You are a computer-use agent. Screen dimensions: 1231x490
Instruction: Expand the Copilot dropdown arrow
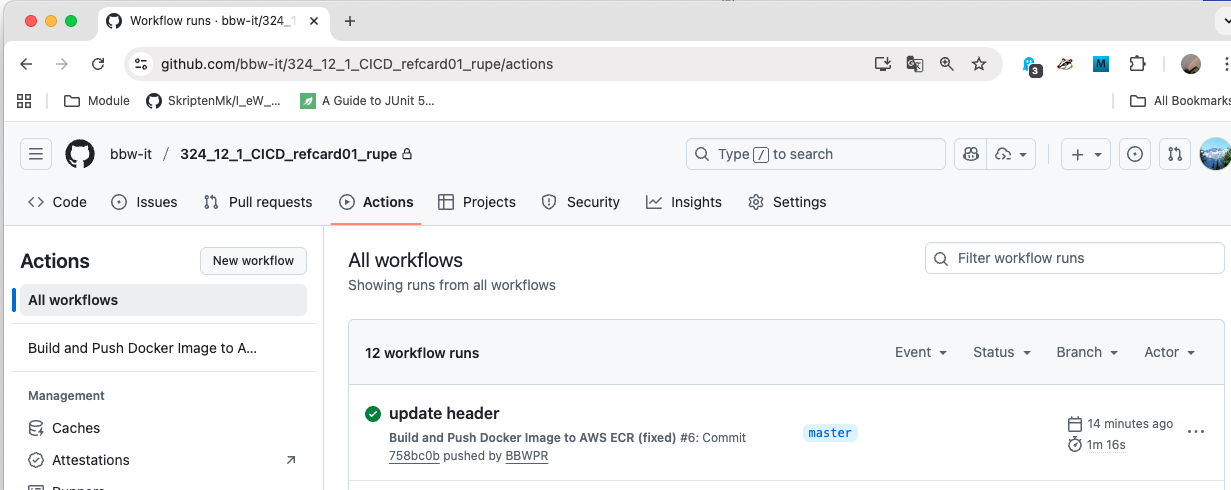pos(1012,154)
